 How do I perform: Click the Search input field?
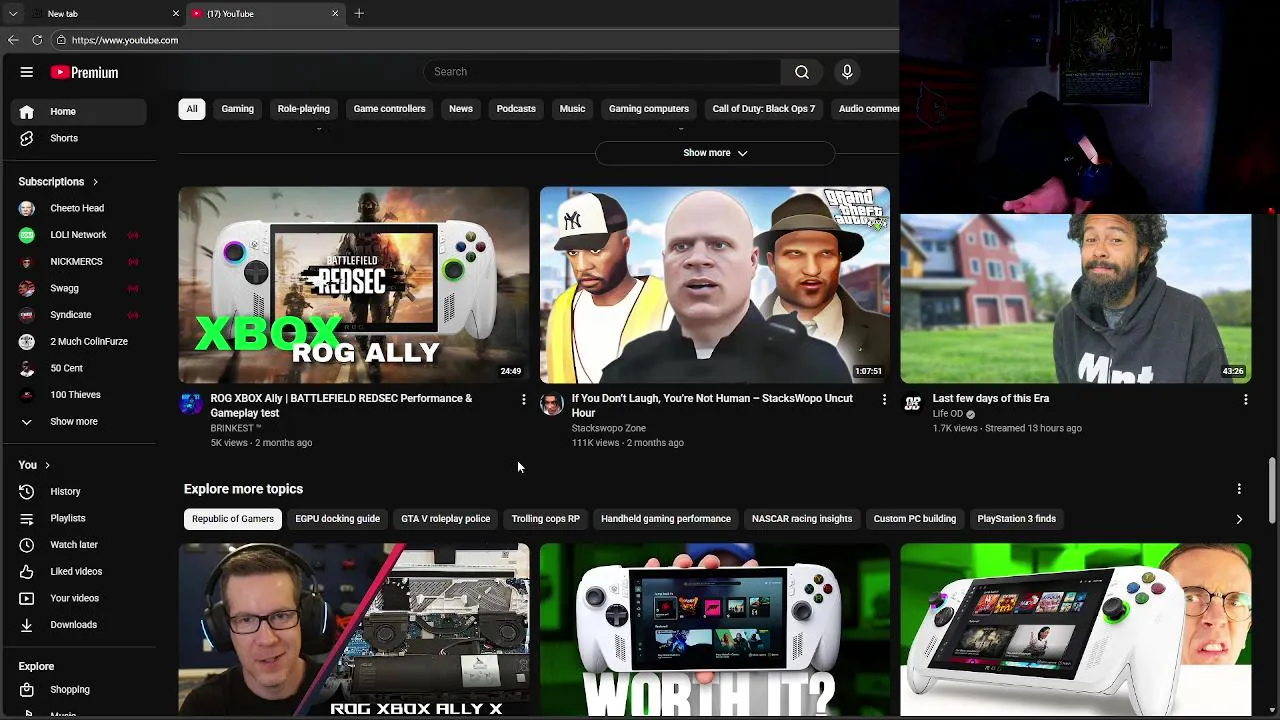[603, 72]
